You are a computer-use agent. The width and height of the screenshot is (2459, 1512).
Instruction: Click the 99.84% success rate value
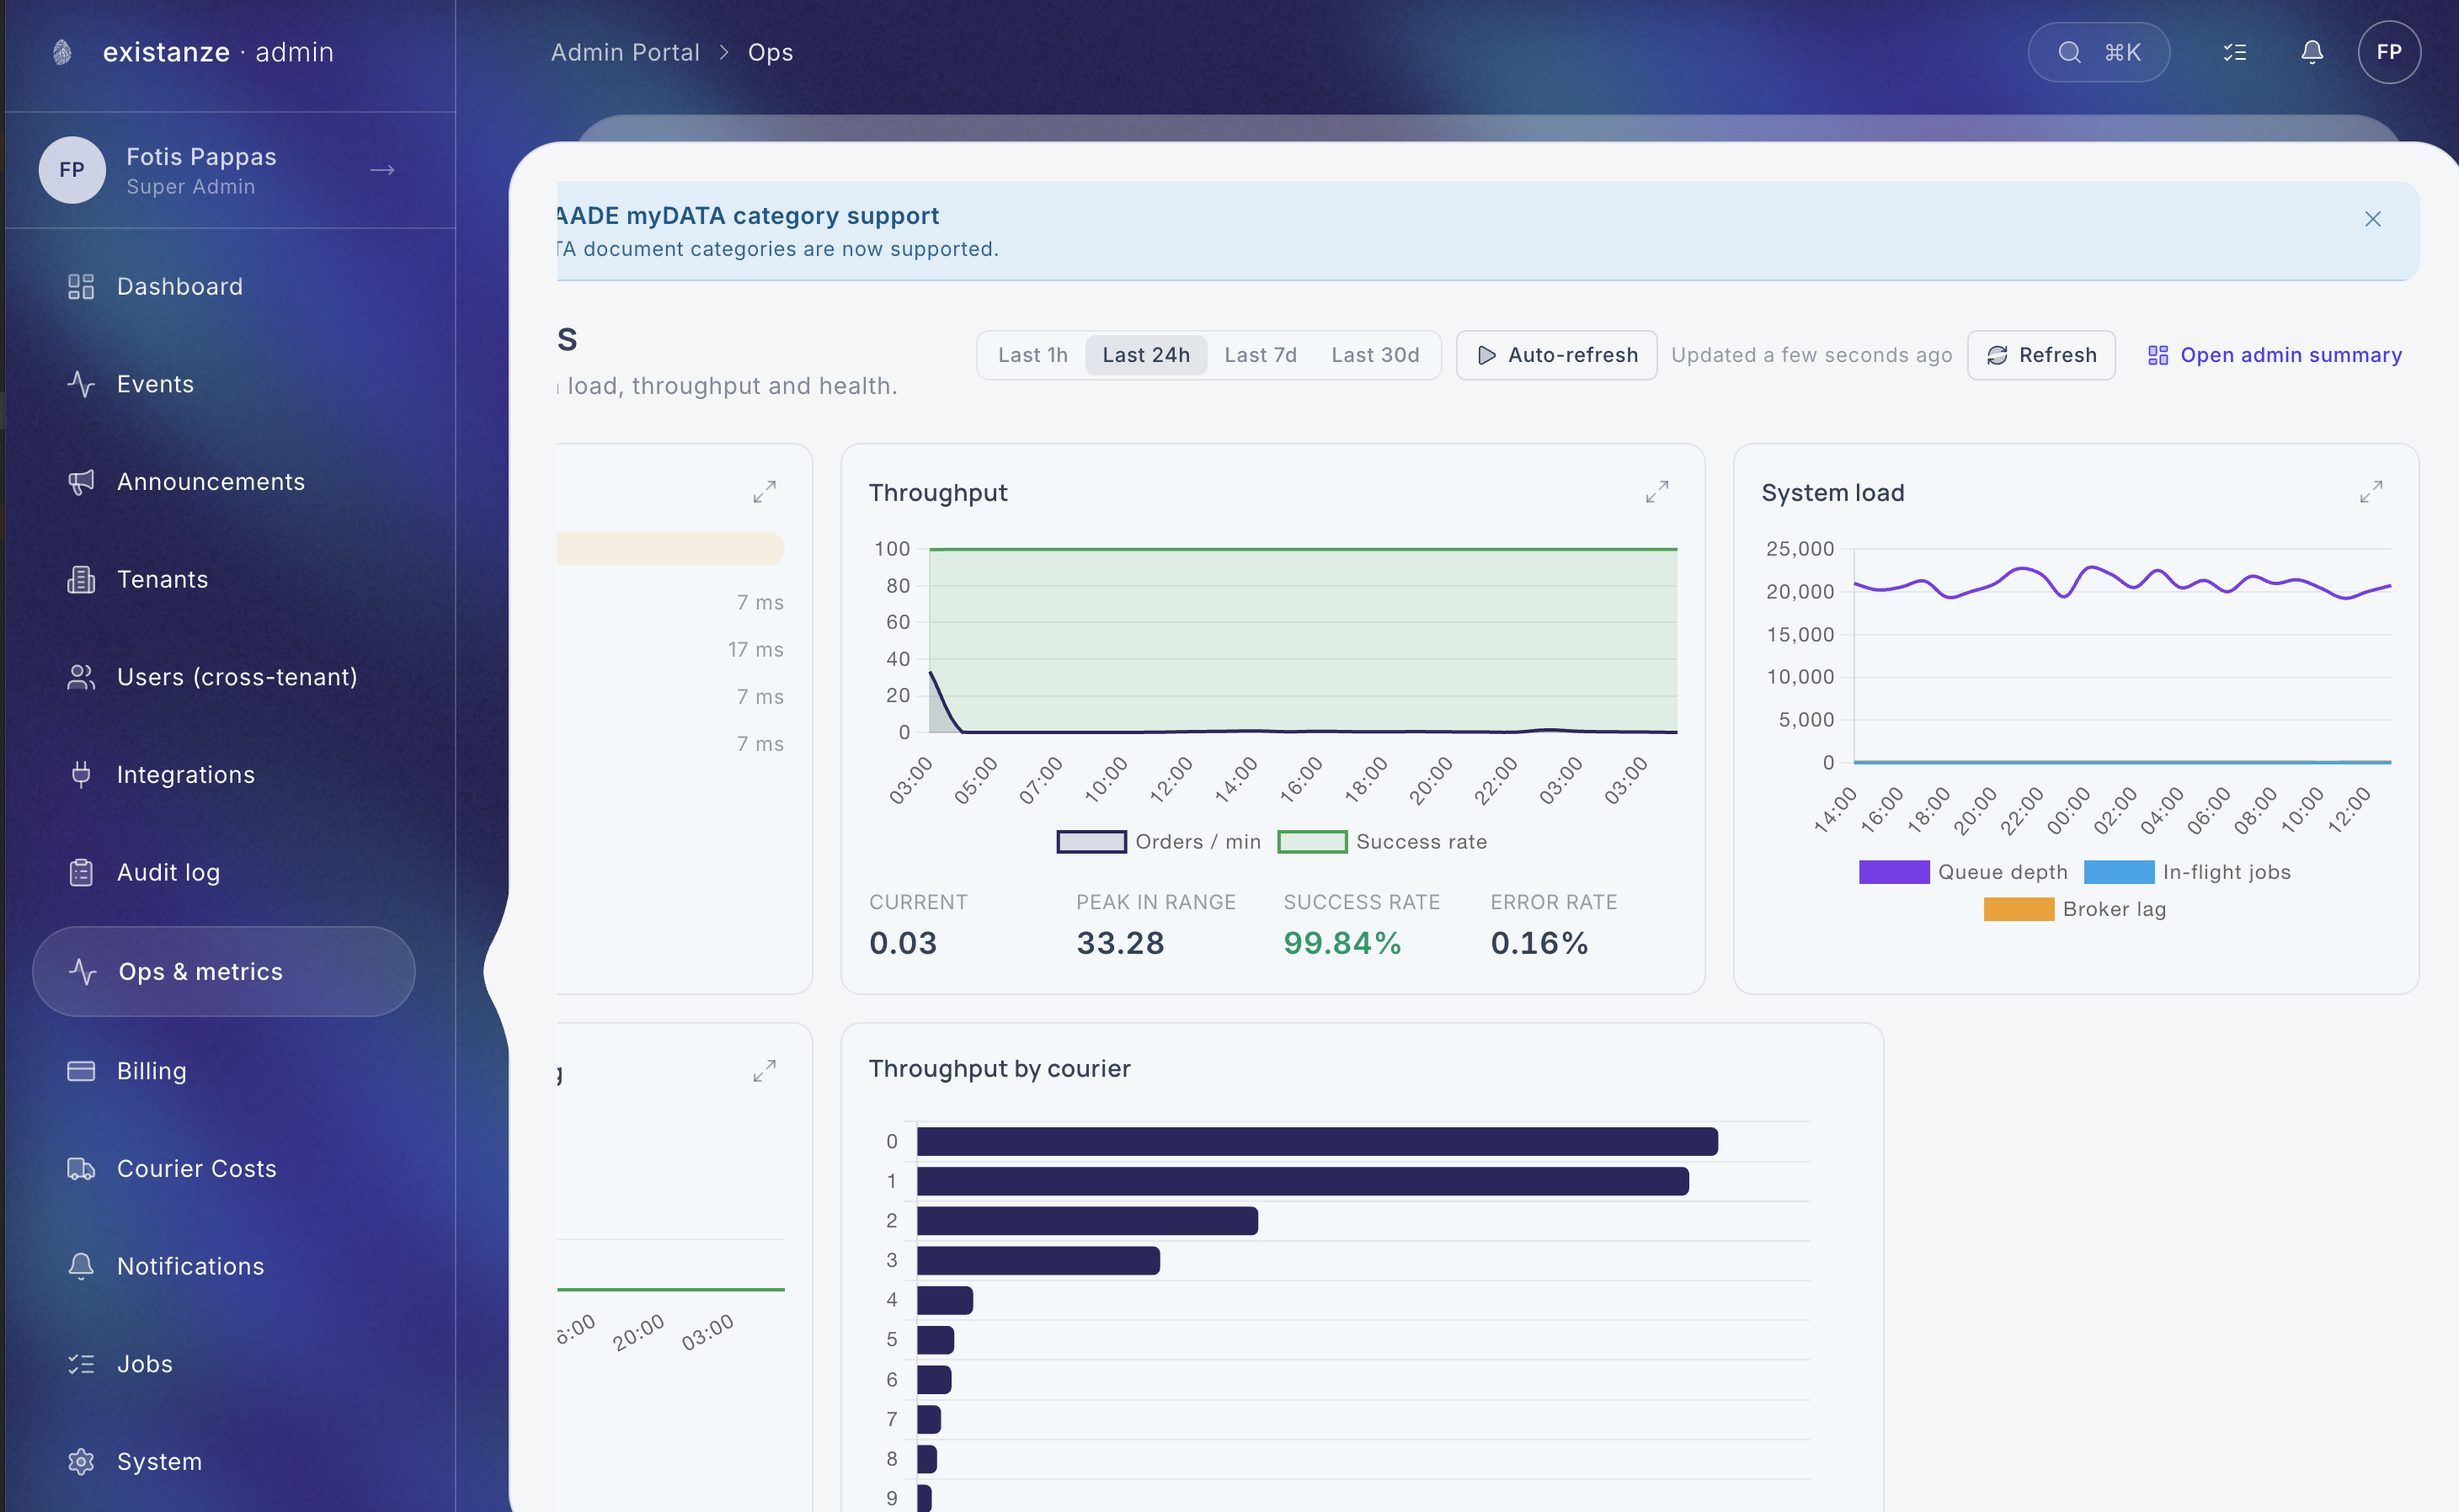point(1342,943)
